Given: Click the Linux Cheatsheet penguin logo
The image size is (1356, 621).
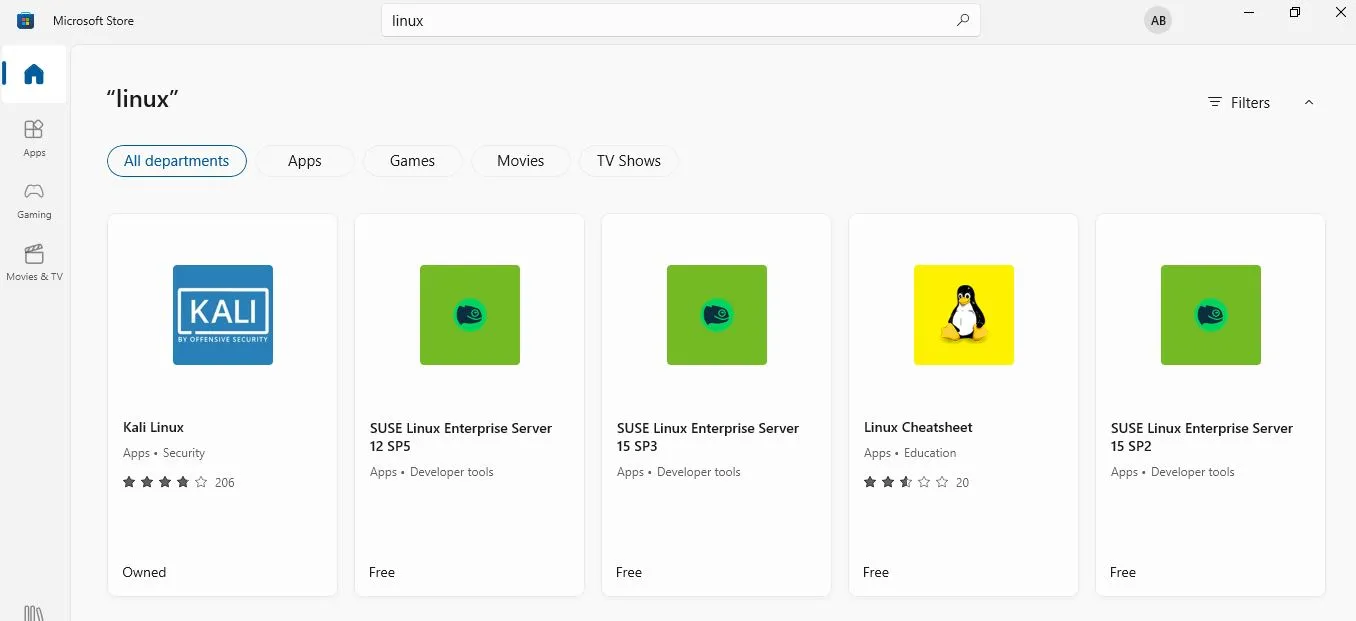Looking at the screenshot, I should (x=964, y=315).
